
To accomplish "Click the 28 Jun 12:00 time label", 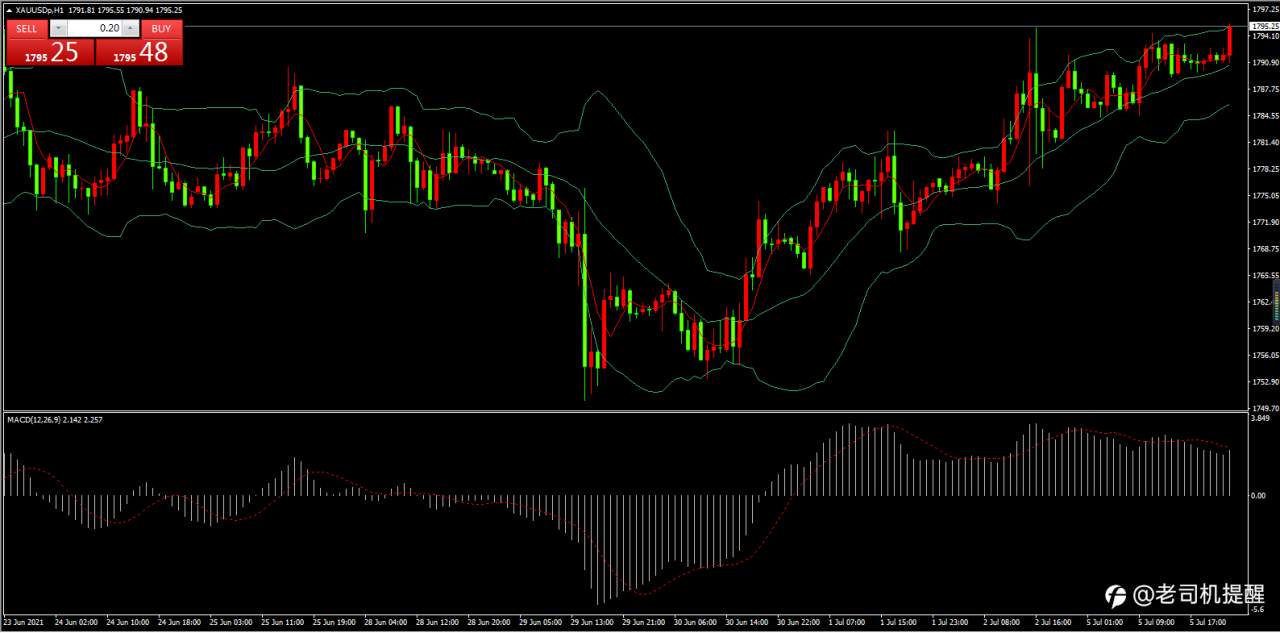I will click(x=437, y=622).
